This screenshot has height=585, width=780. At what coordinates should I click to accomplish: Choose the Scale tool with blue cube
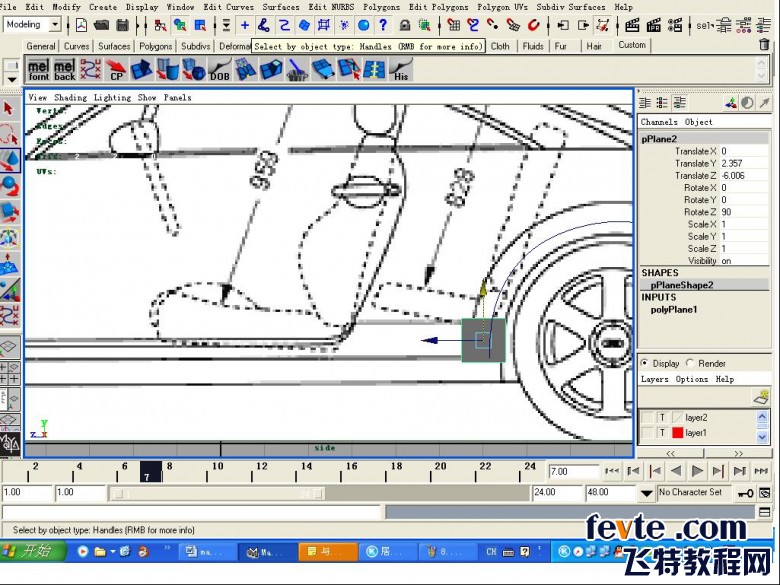click(9, 212)
